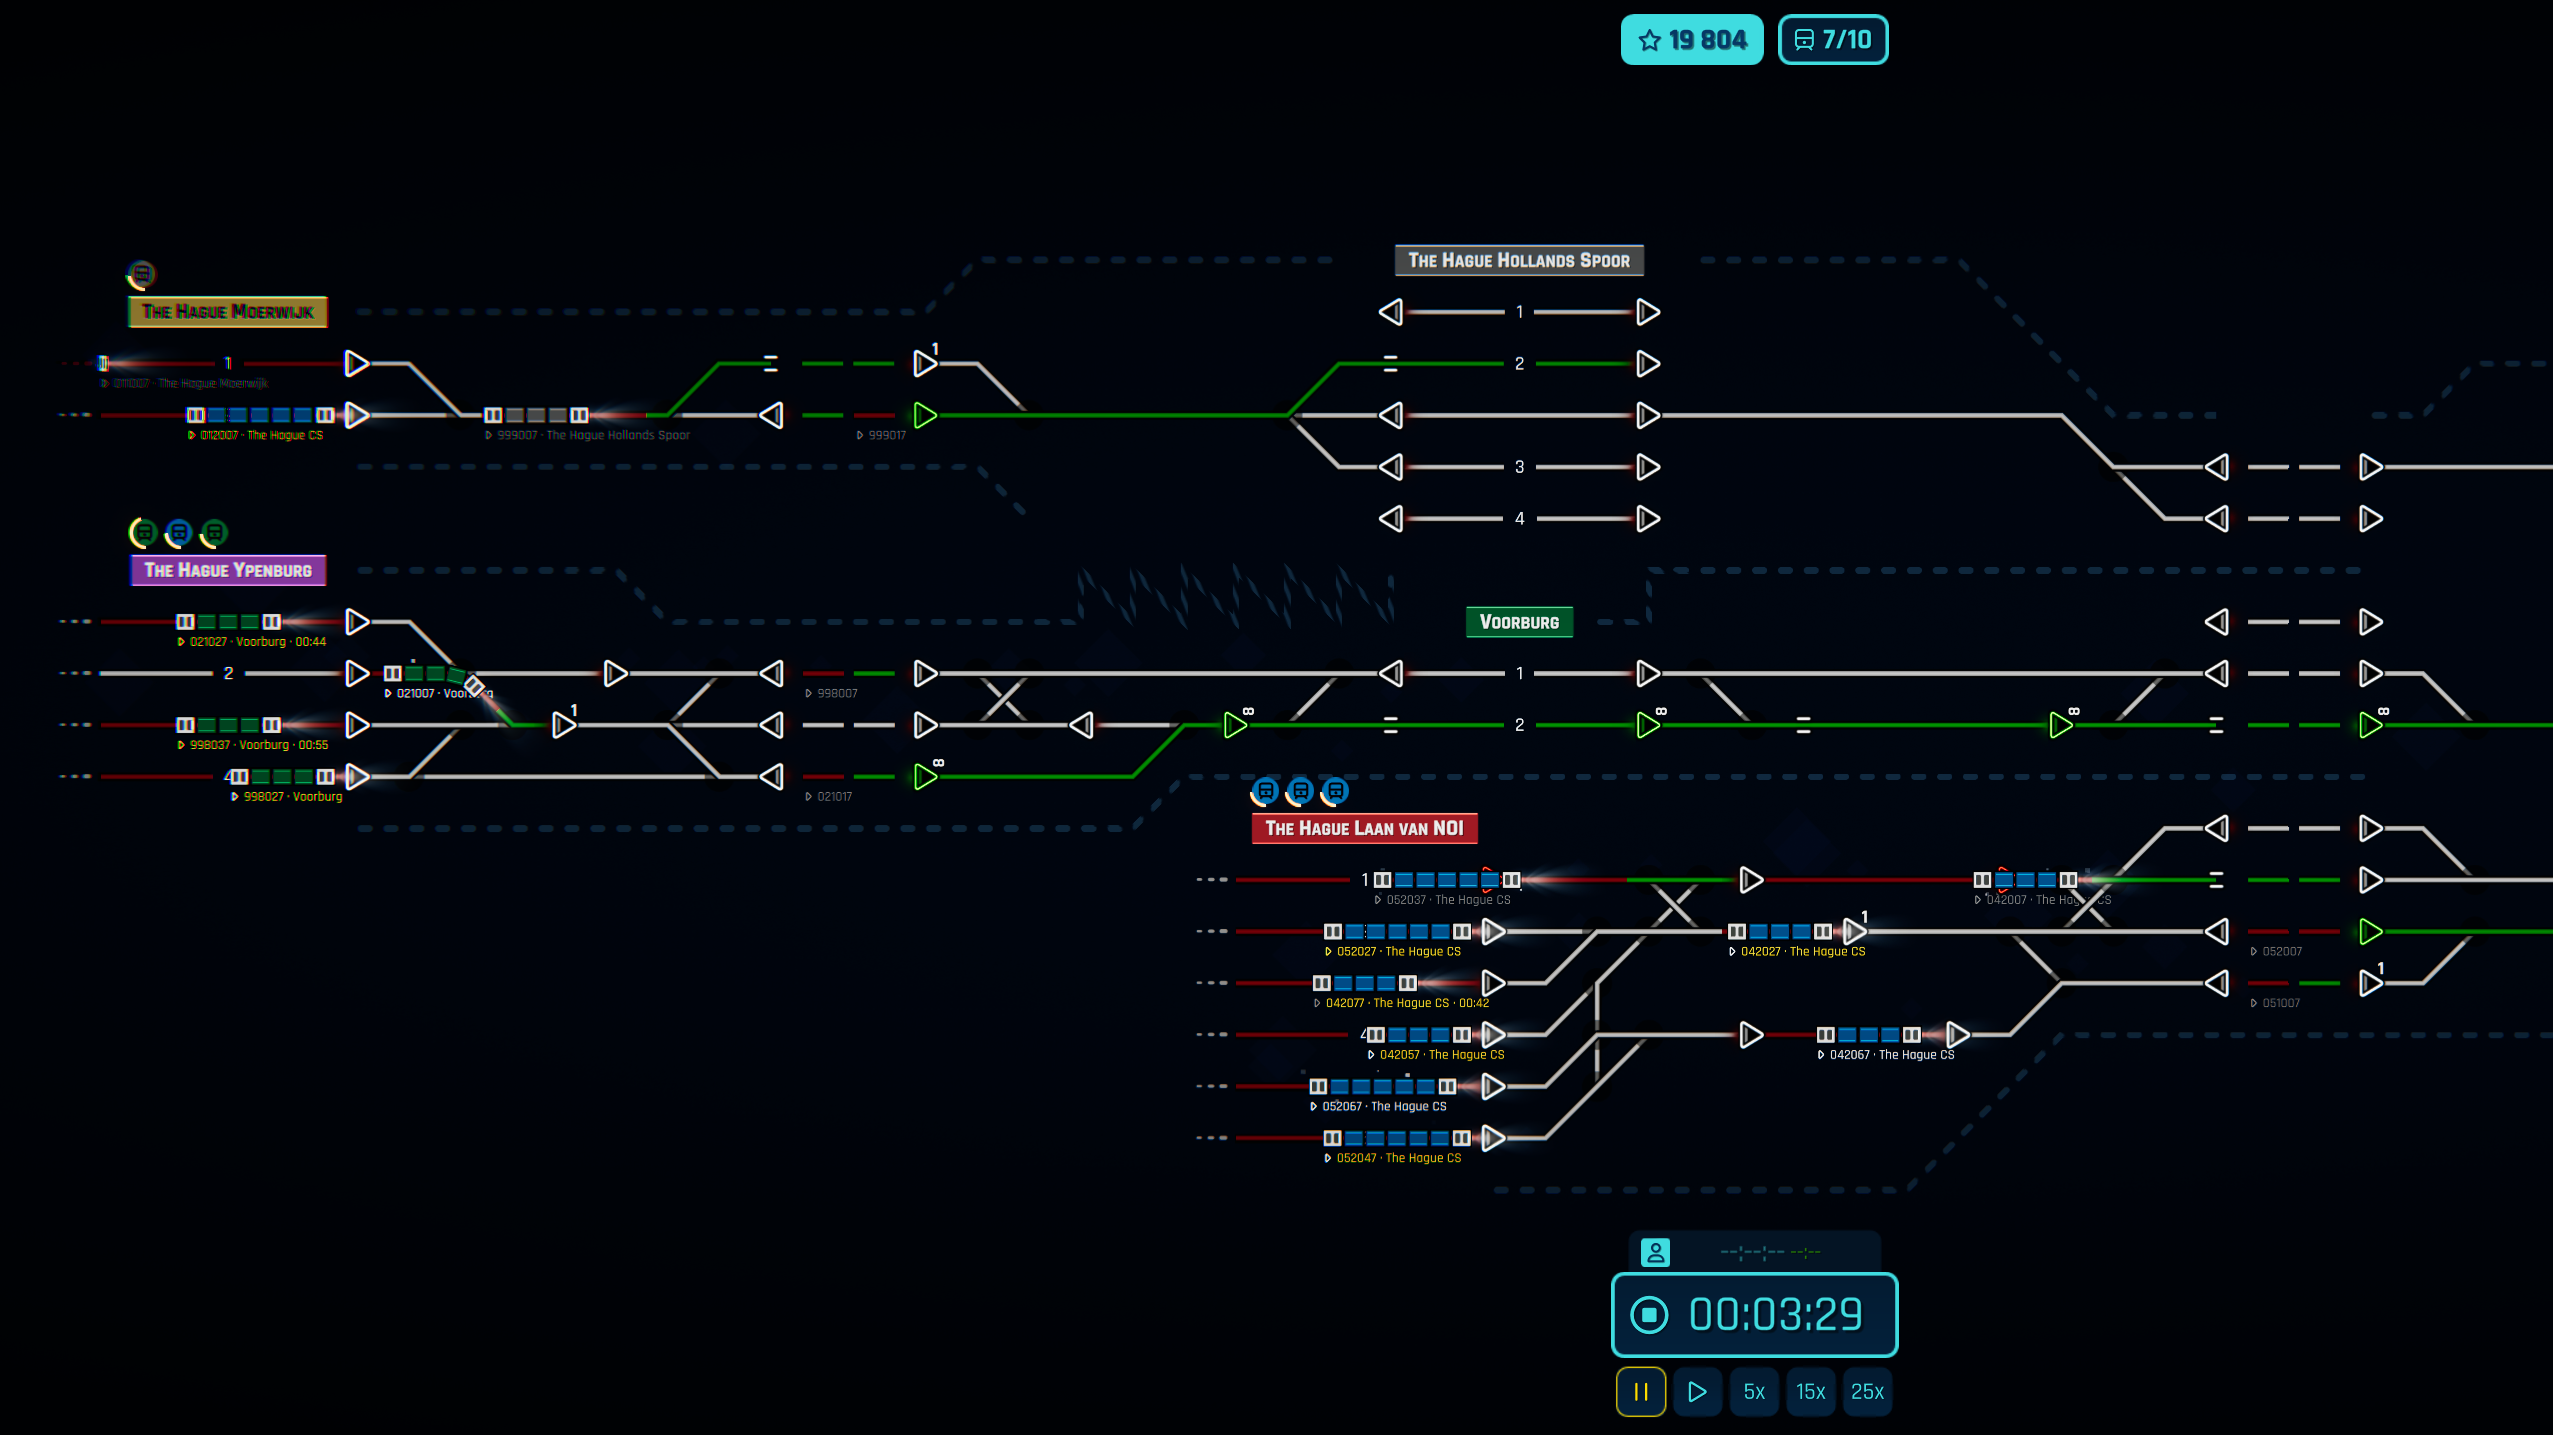The width and height of the screenshot is (2553, 1436).
Task: Set game speed to normal play
Action: pos(1697,1391)
